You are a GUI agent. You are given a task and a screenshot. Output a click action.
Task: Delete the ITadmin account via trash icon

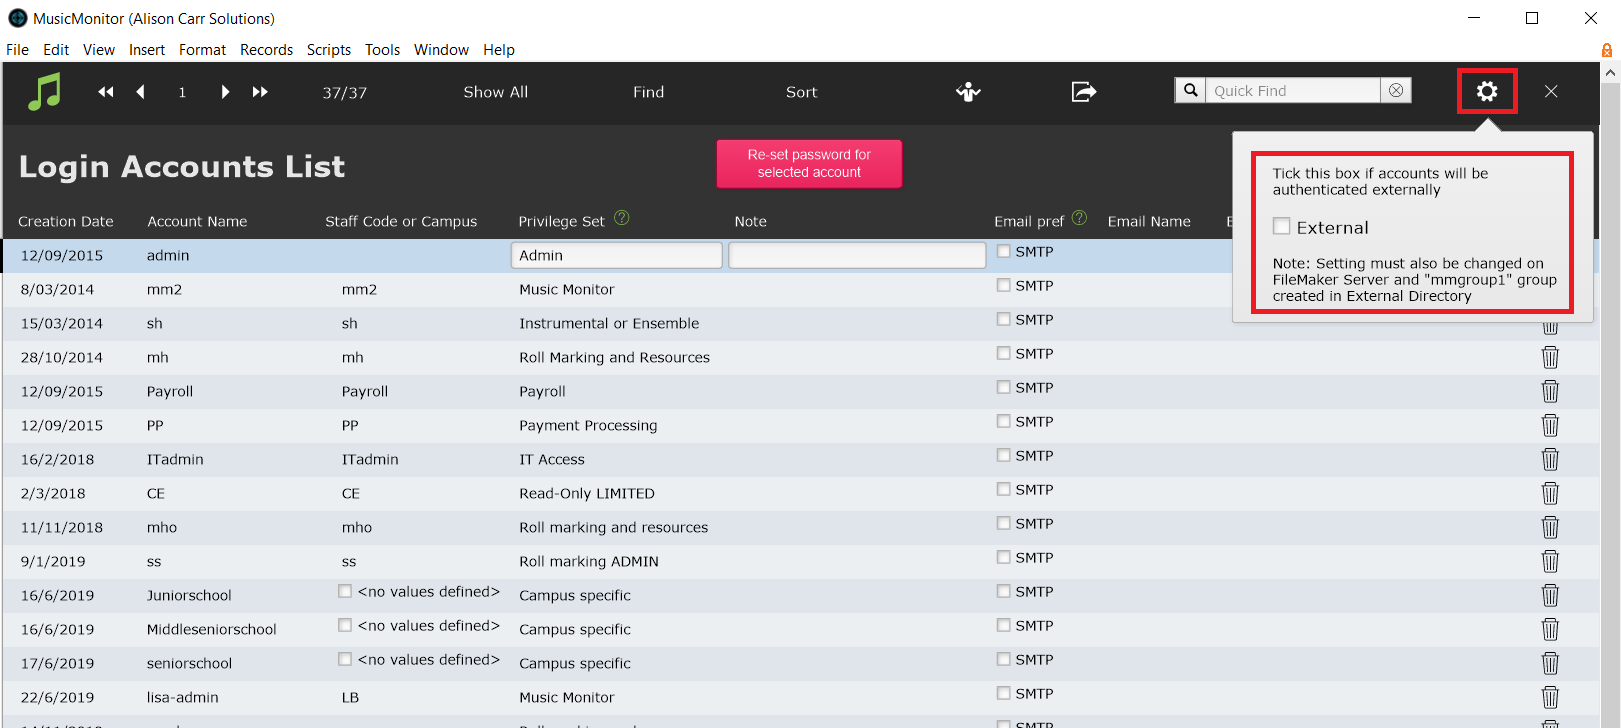[x=1550, y=459]
